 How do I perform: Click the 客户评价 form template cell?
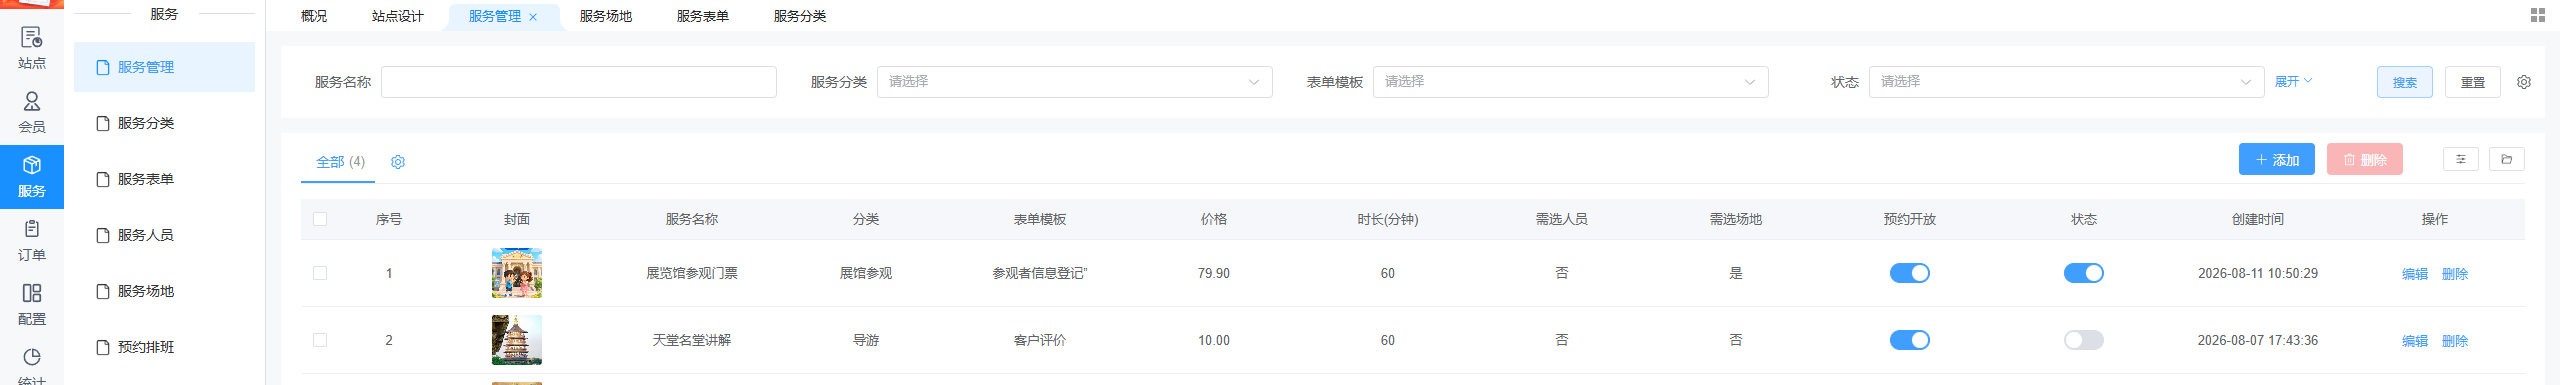click(1040, 340)
